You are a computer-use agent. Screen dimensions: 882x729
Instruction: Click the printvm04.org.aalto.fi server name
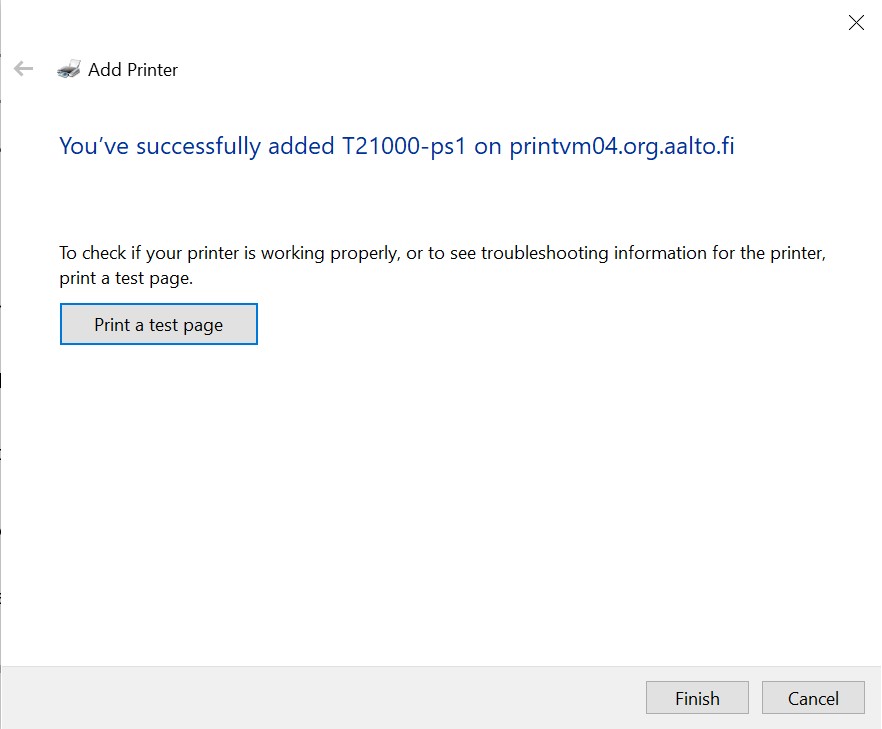(622, 147)
